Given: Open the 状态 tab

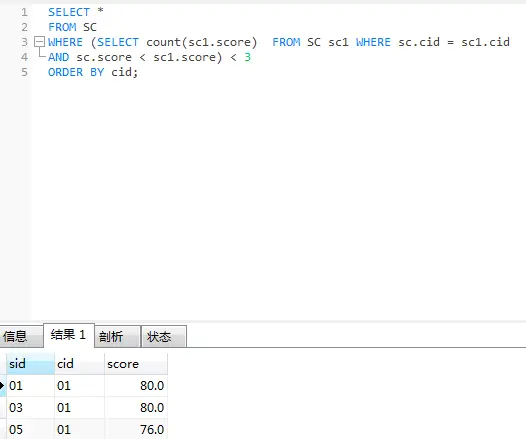Looking at the screenshot, I should tap(164, 336).
